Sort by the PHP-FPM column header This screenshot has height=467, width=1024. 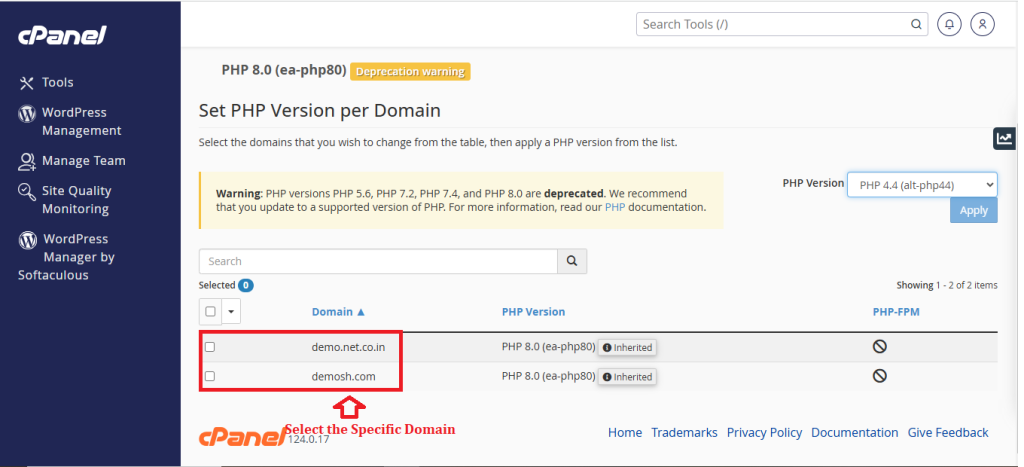pyautogui.click(x=896, y=312)
